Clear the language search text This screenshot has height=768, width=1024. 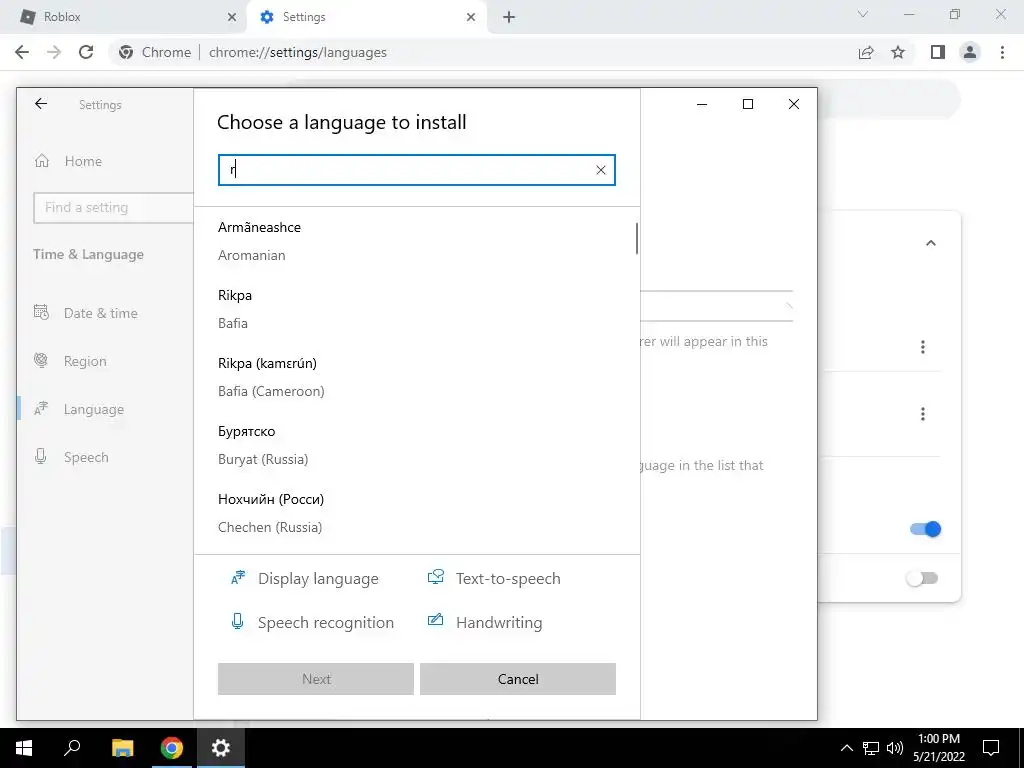coord(601,170)
